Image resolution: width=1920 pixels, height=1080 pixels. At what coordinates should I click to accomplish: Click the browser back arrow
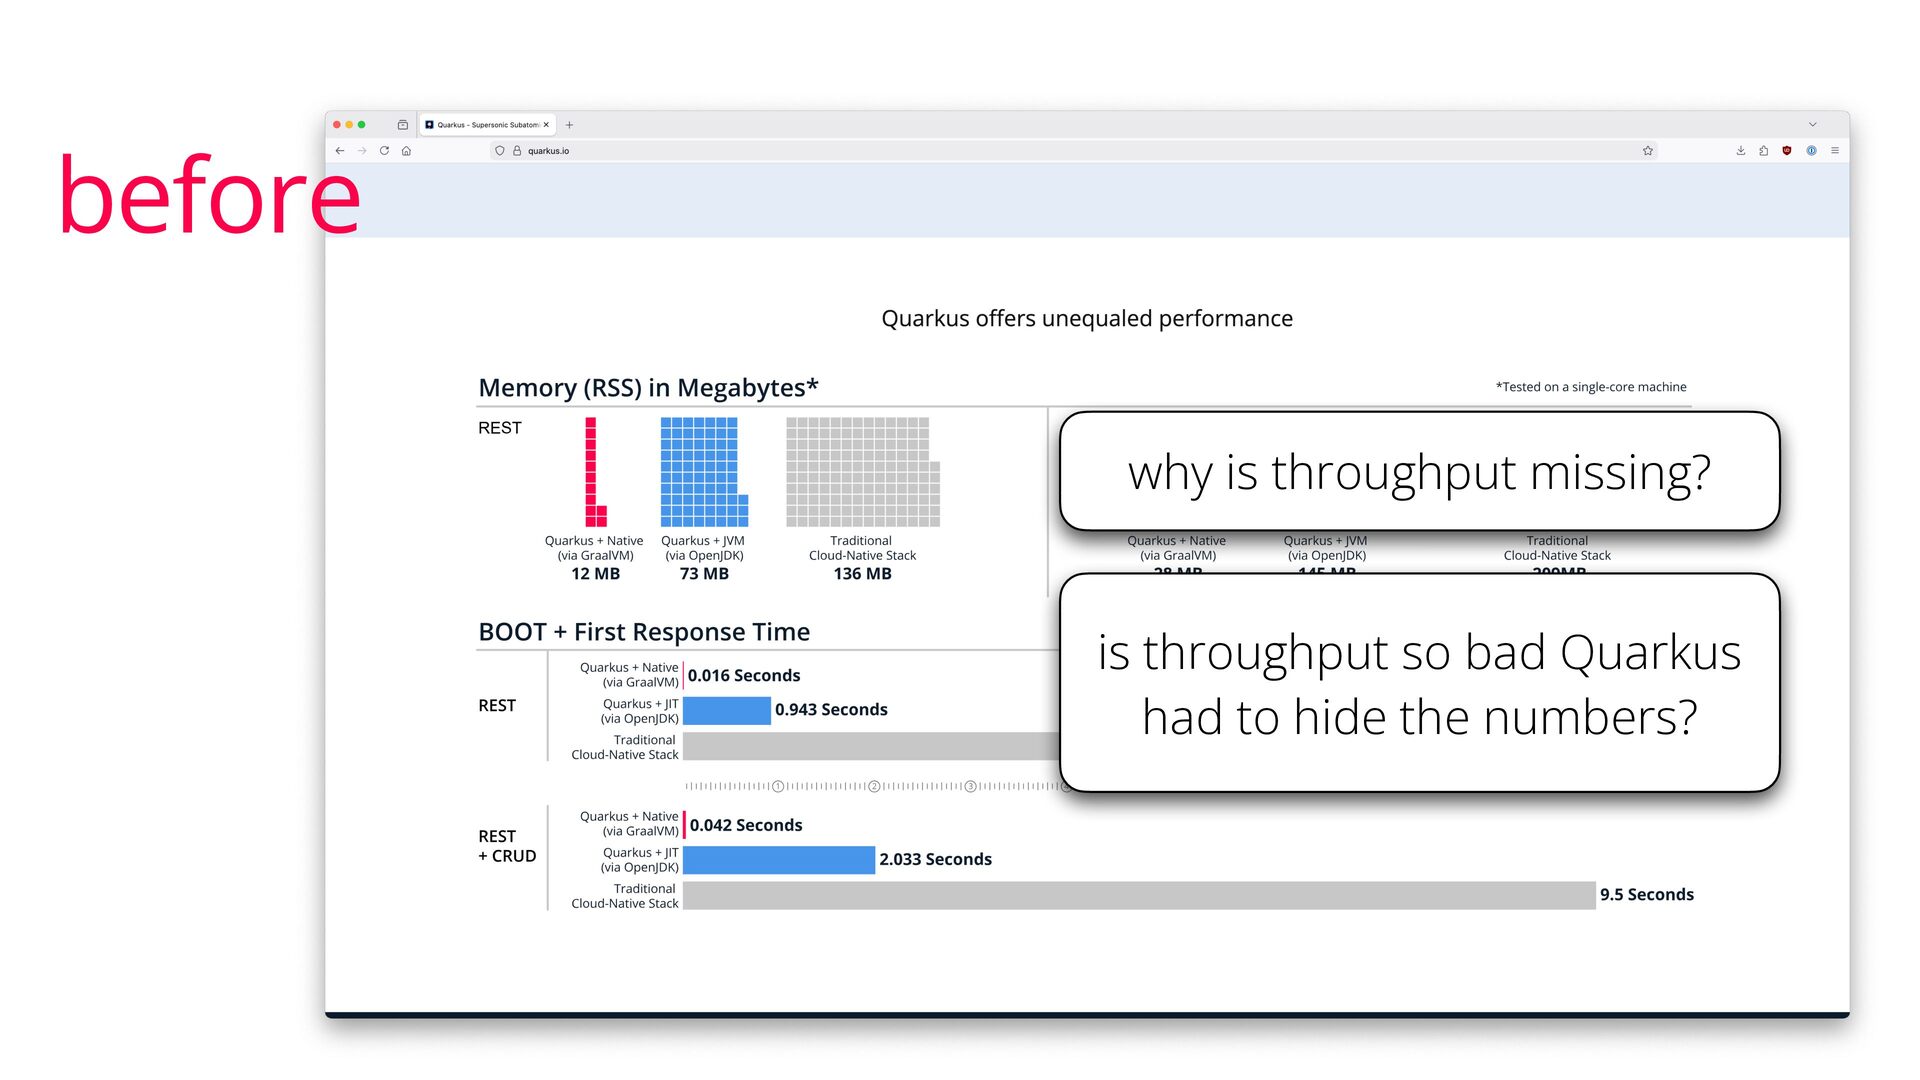point(340,151)
